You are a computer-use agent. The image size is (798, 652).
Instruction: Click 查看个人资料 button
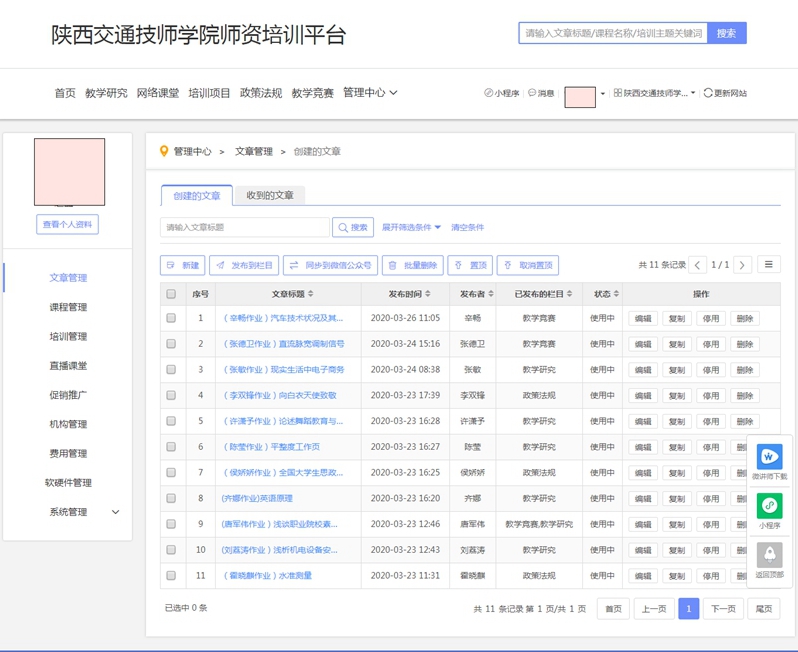68,225
